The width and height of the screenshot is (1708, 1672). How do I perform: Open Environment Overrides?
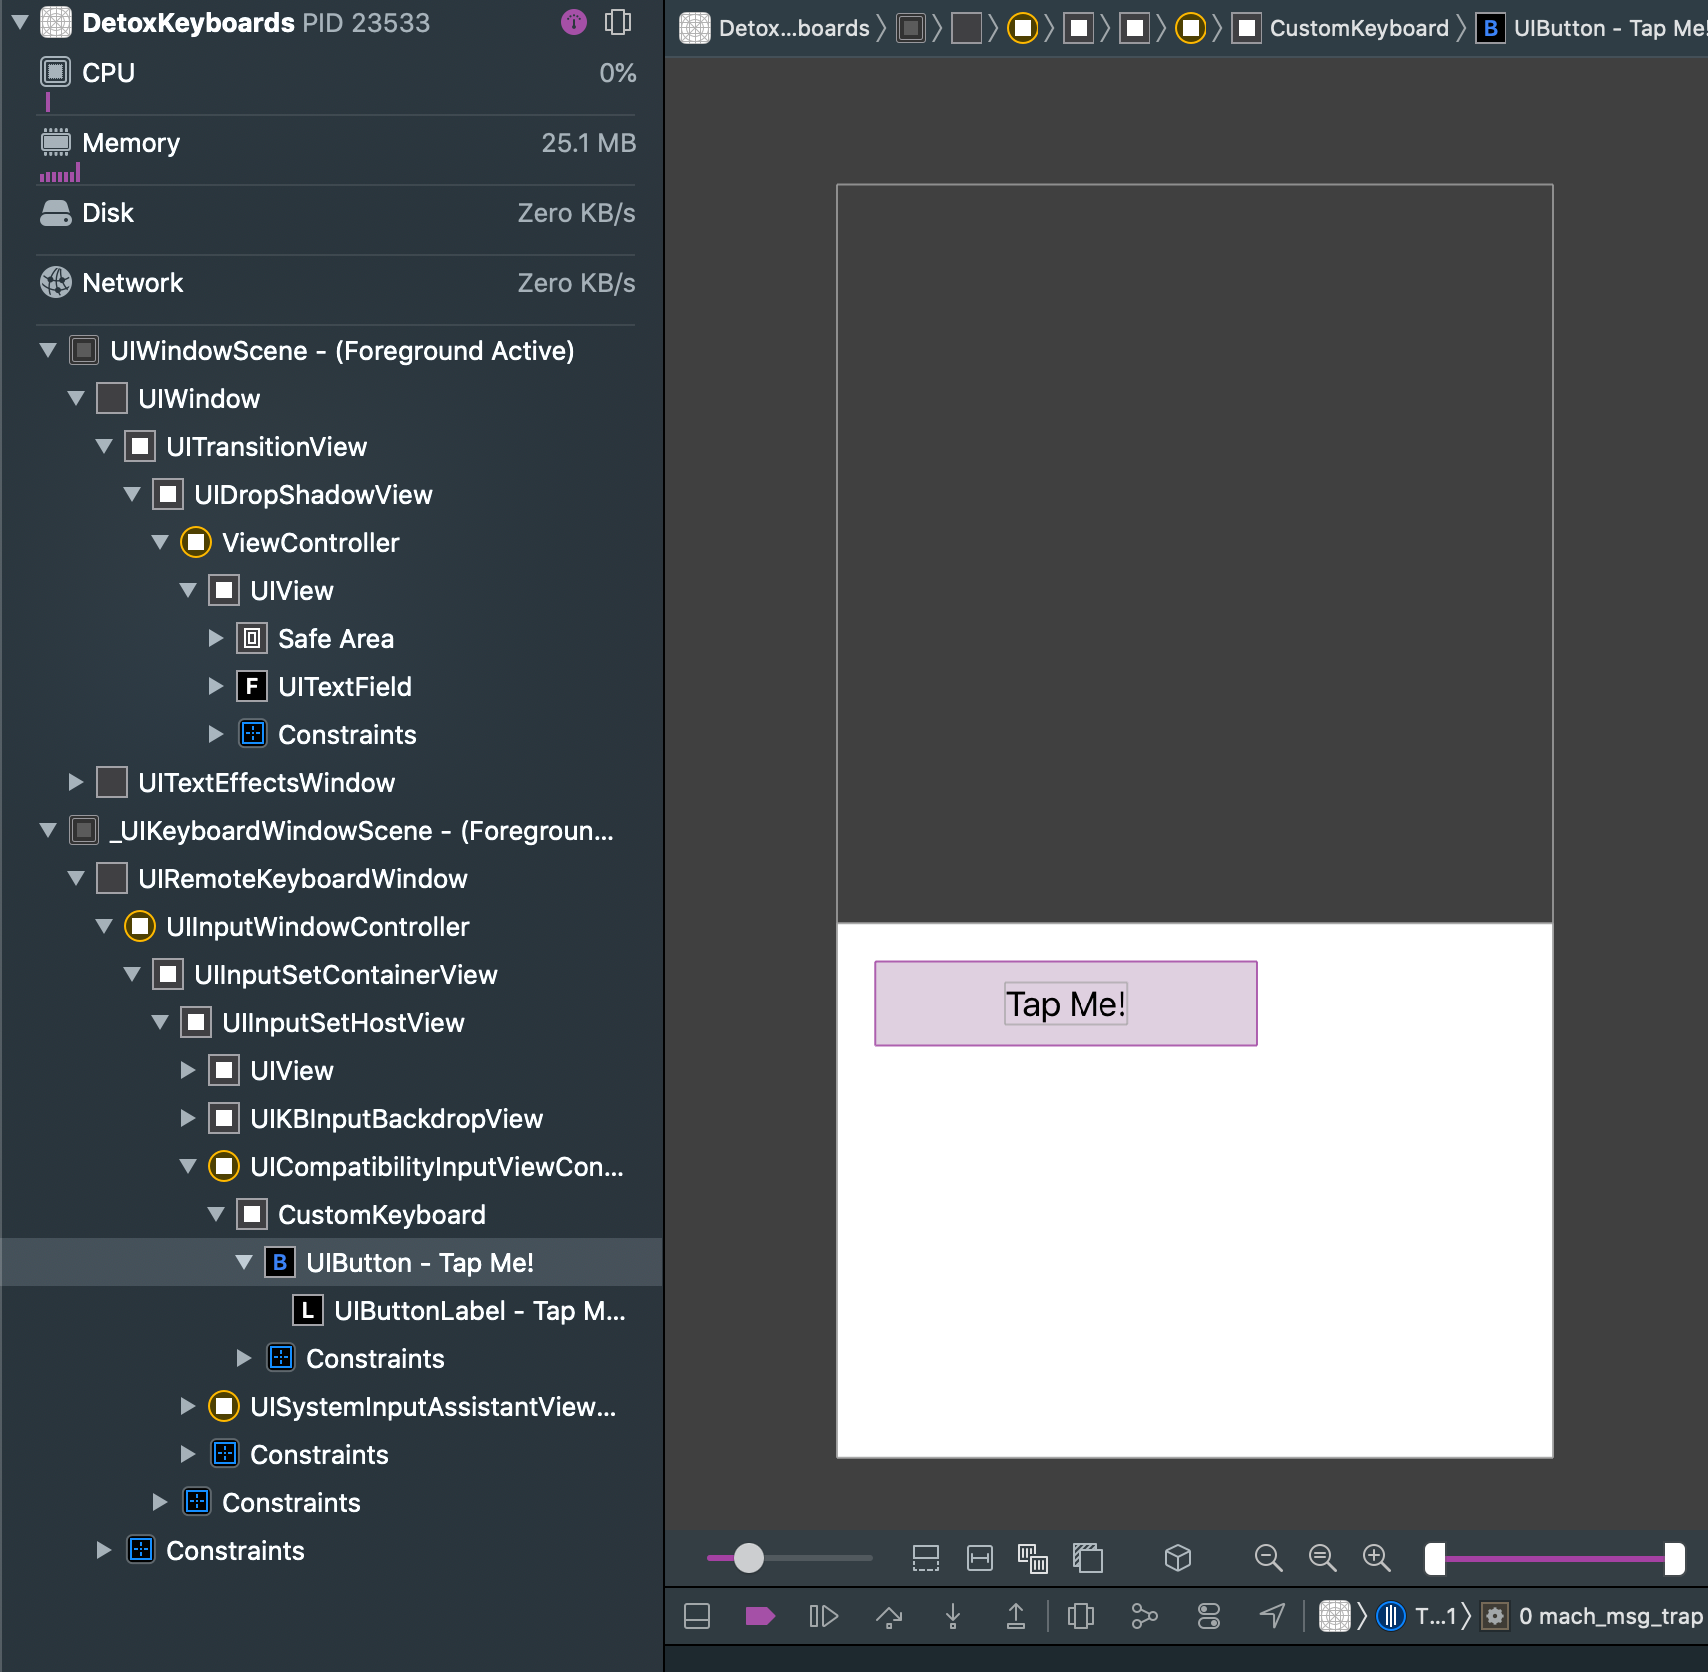[1208, 1615]
